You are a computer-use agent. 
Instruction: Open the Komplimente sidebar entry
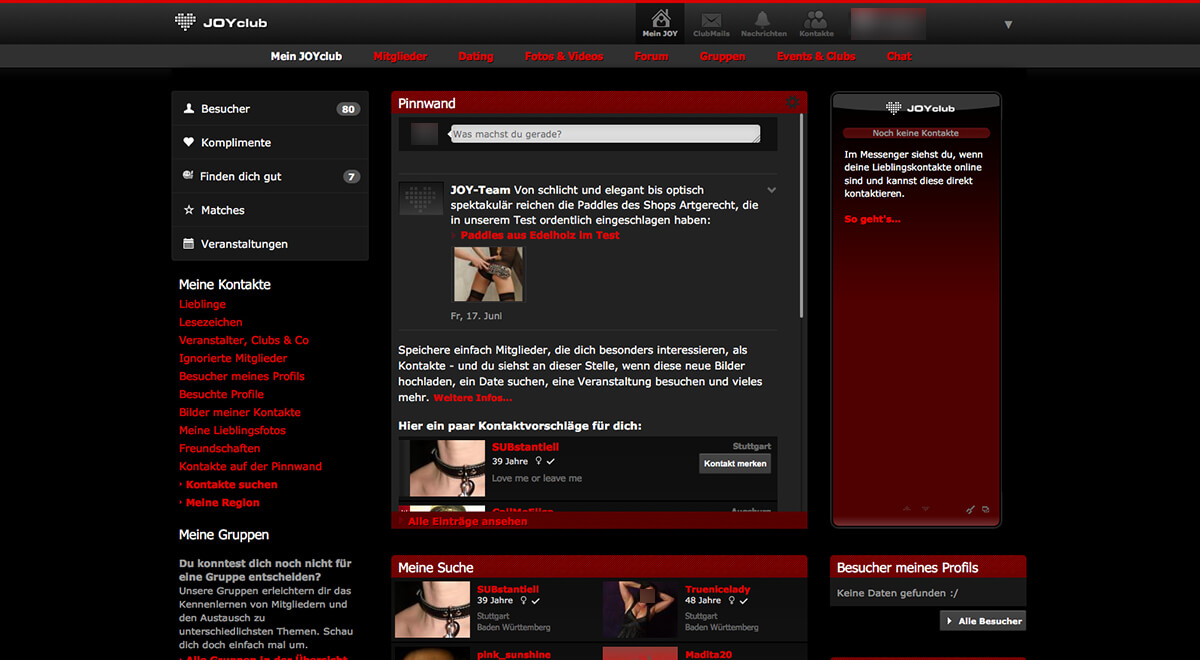click(270, 143)
